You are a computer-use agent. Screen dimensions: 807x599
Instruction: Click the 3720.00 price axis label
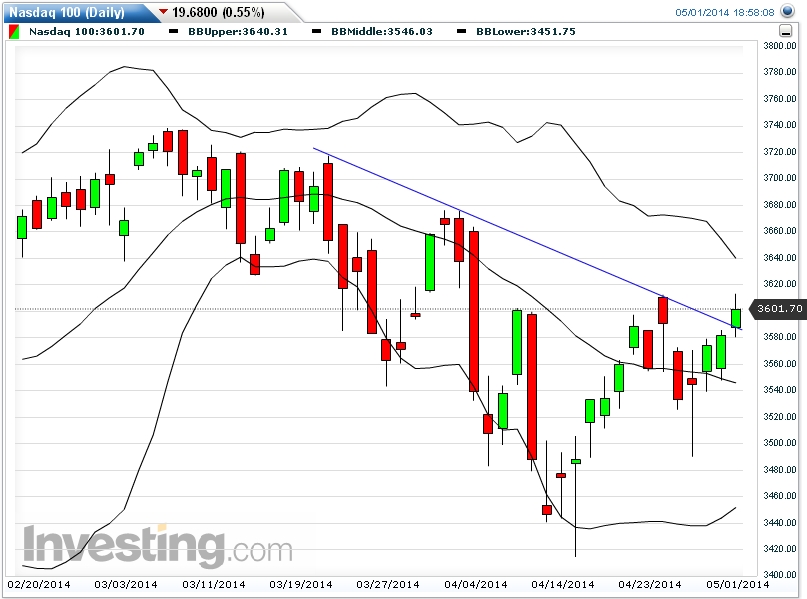tap(779, 151)
